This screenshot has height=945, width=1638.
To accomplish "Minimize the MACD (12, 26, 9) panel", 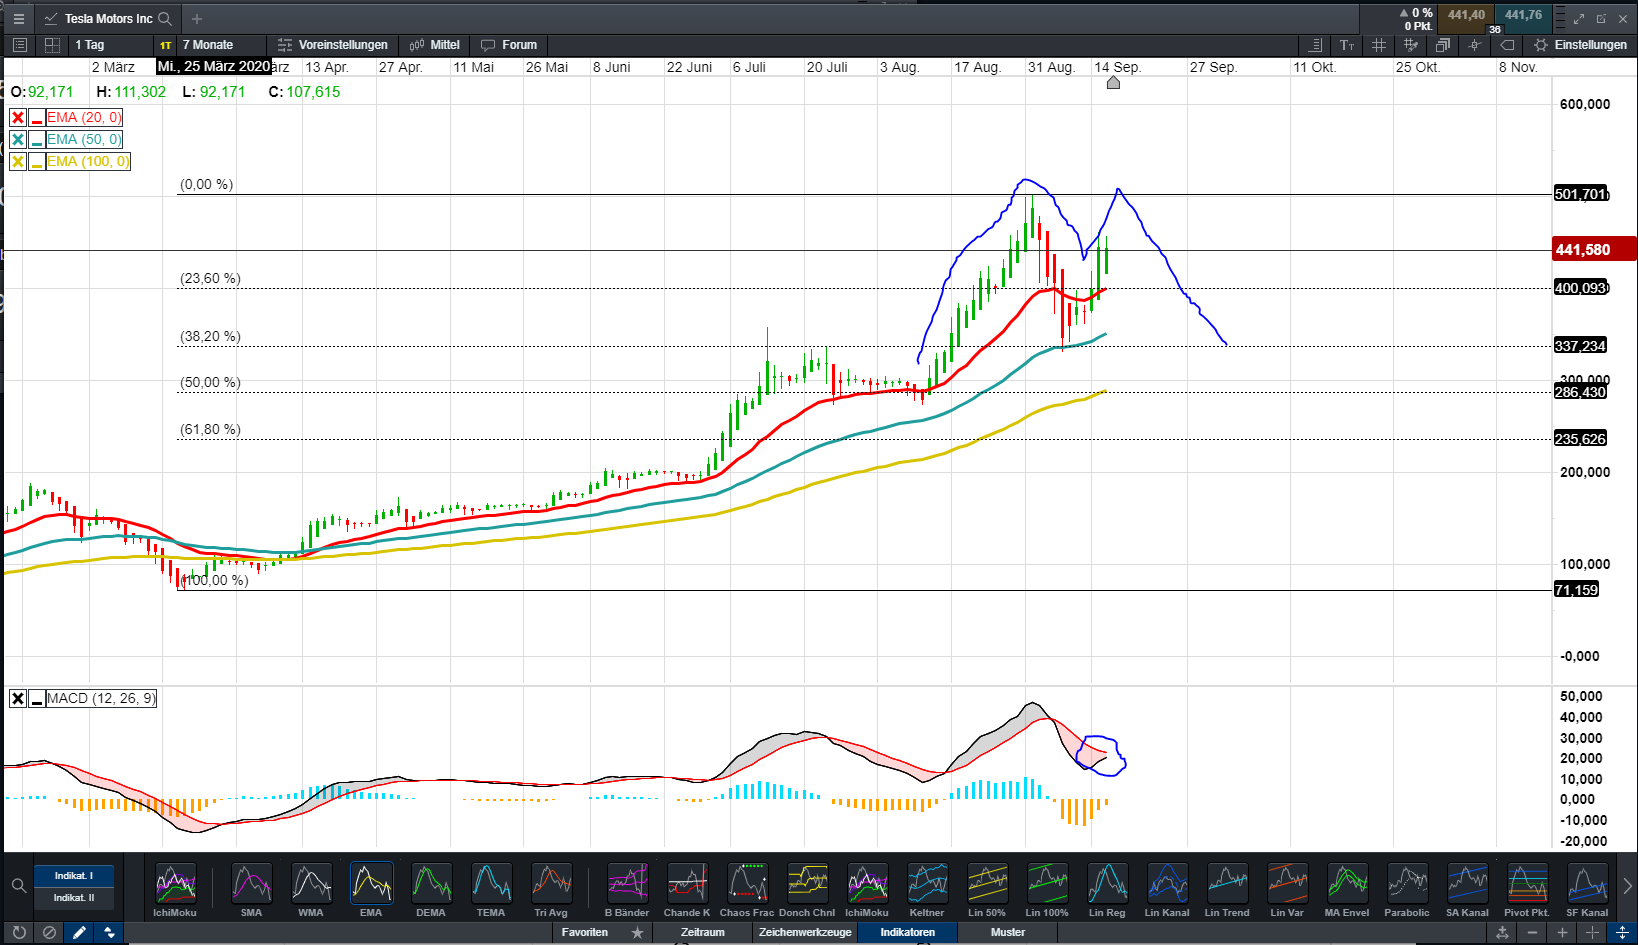I will pos(36,699).
